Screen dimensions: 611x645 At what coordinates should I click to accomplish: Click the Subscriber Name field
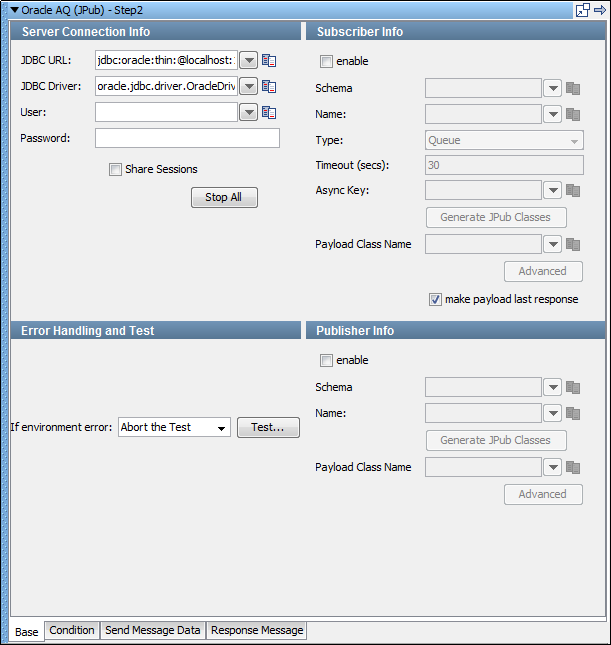click(483, 114)
